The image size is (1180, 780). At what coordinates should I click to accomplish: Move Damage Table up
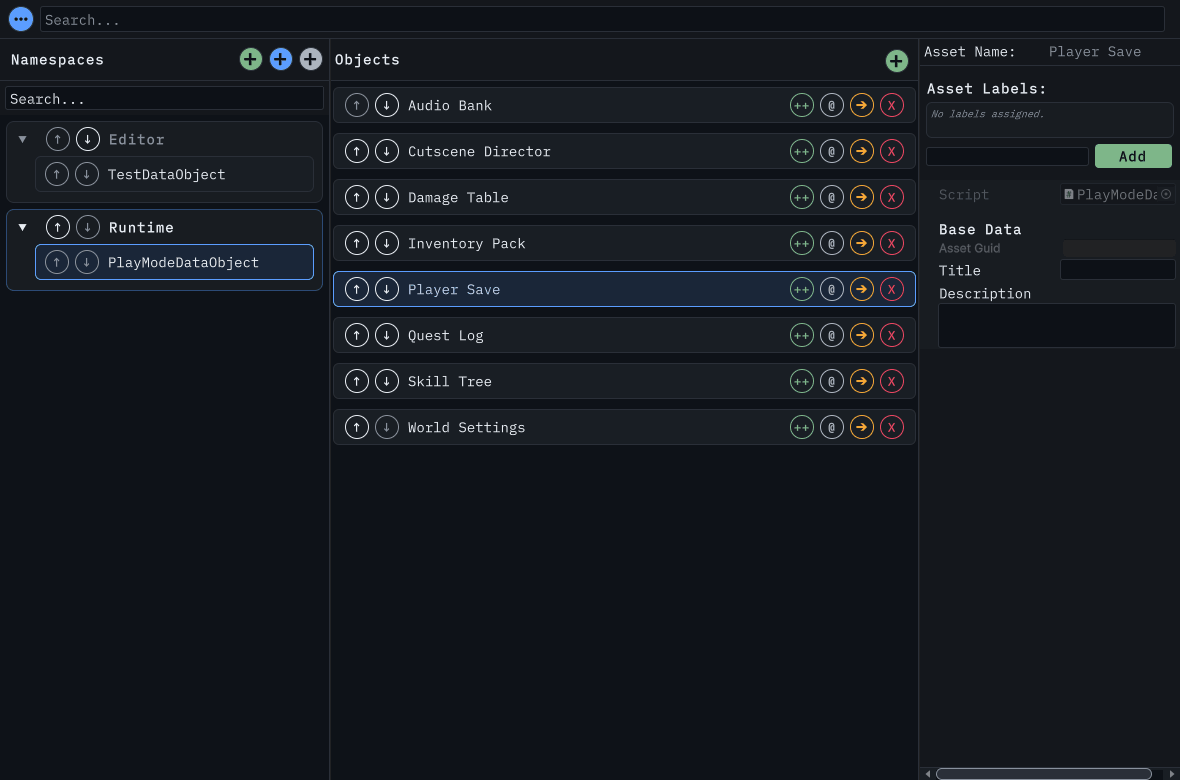(357, 197)
